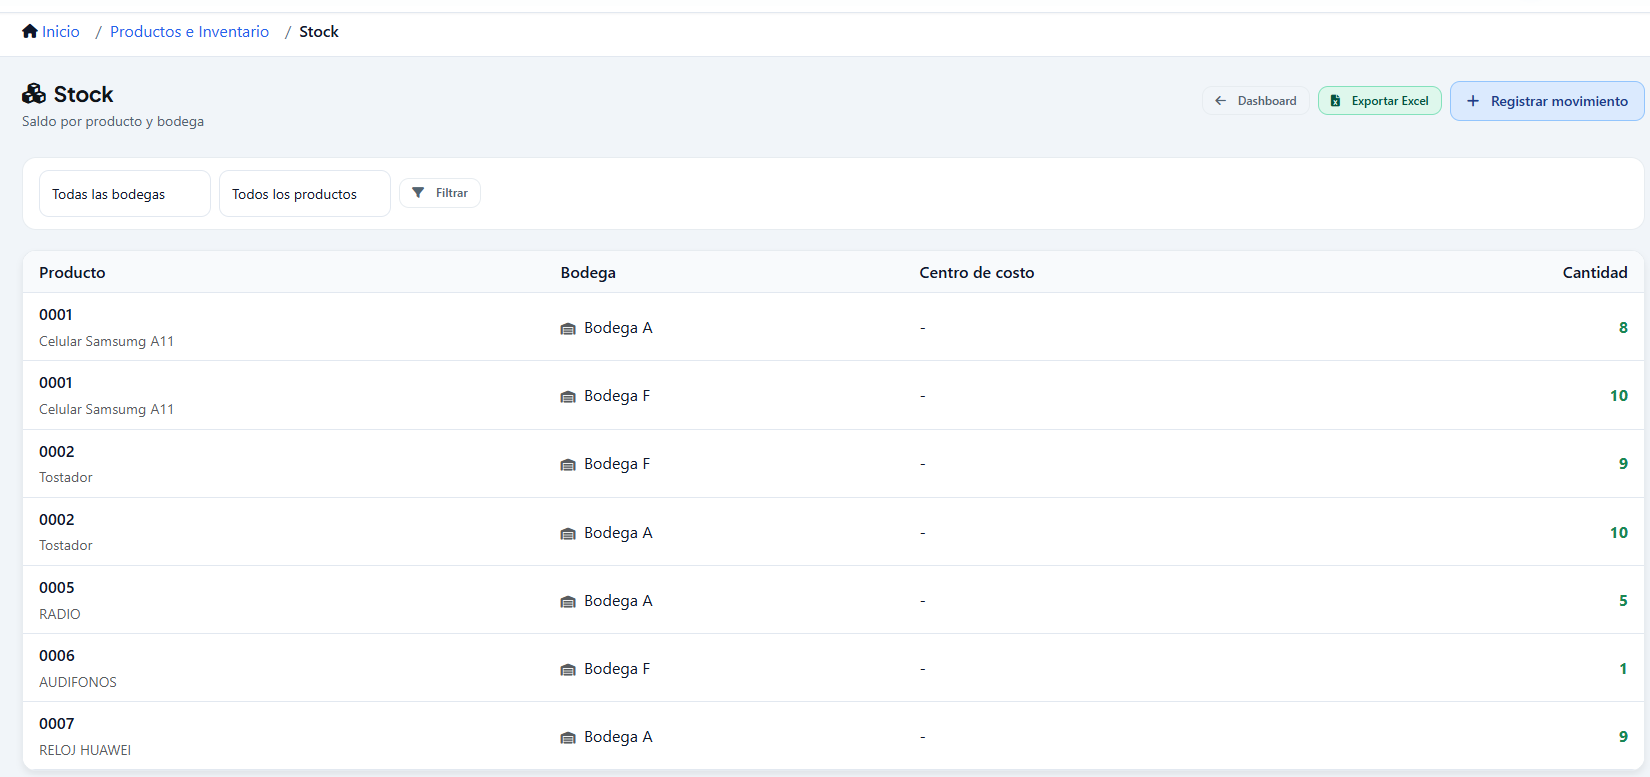1650x777 pixels.
Task: Click the funnel icon on the Filtrar button
Action: [418, 193]
